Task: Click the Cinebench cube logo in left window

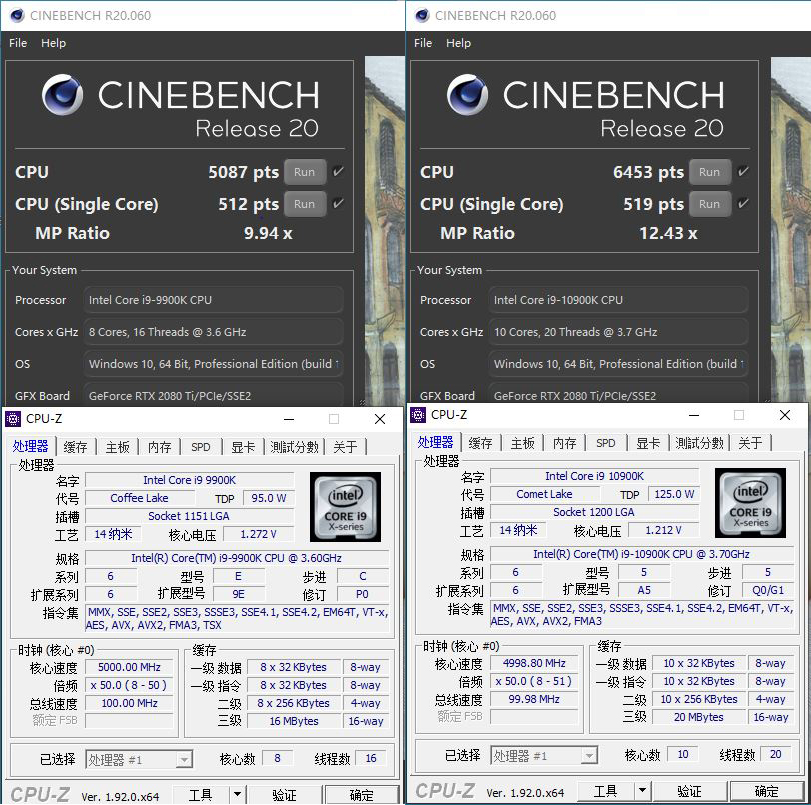Action: point(62,97)
